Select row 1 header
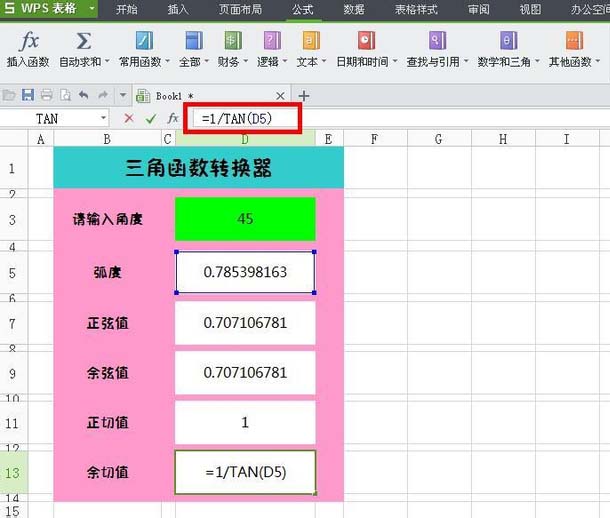Screen dimensions: 610x518 (13, 168)
